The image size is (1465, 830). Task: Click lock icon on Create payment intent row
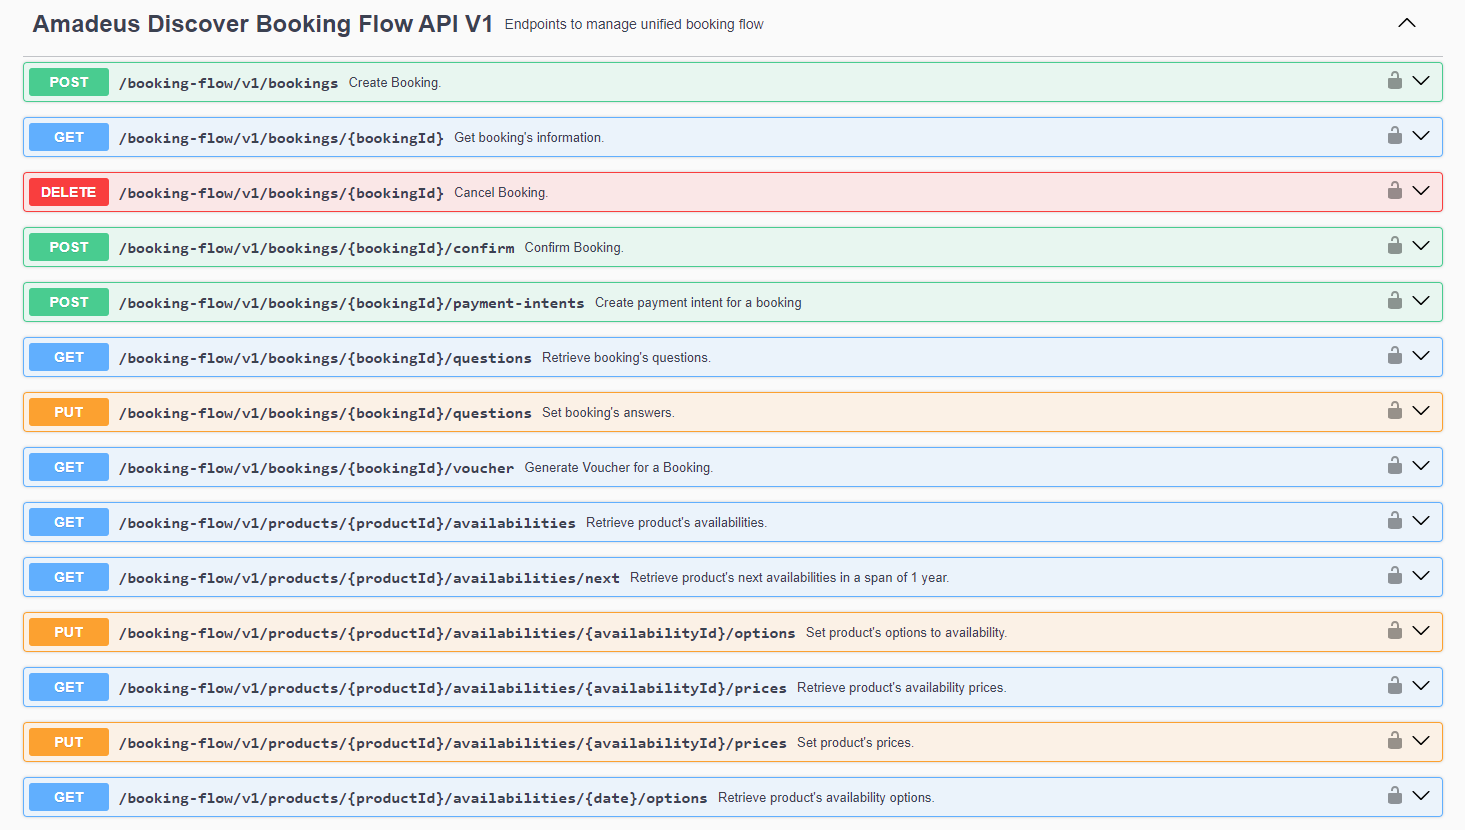1394,301
